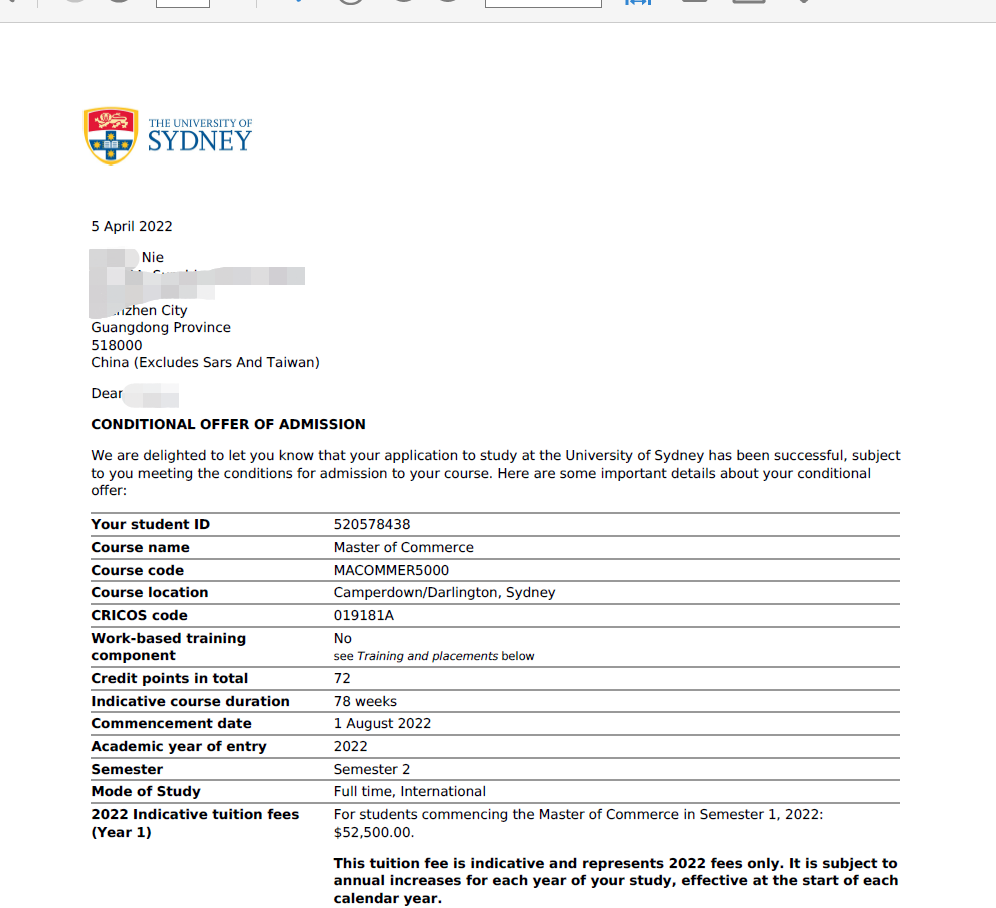Click the commencement date 1 August 2022
The width and height of the screenshot is (996, 908).
coord(382,723)
